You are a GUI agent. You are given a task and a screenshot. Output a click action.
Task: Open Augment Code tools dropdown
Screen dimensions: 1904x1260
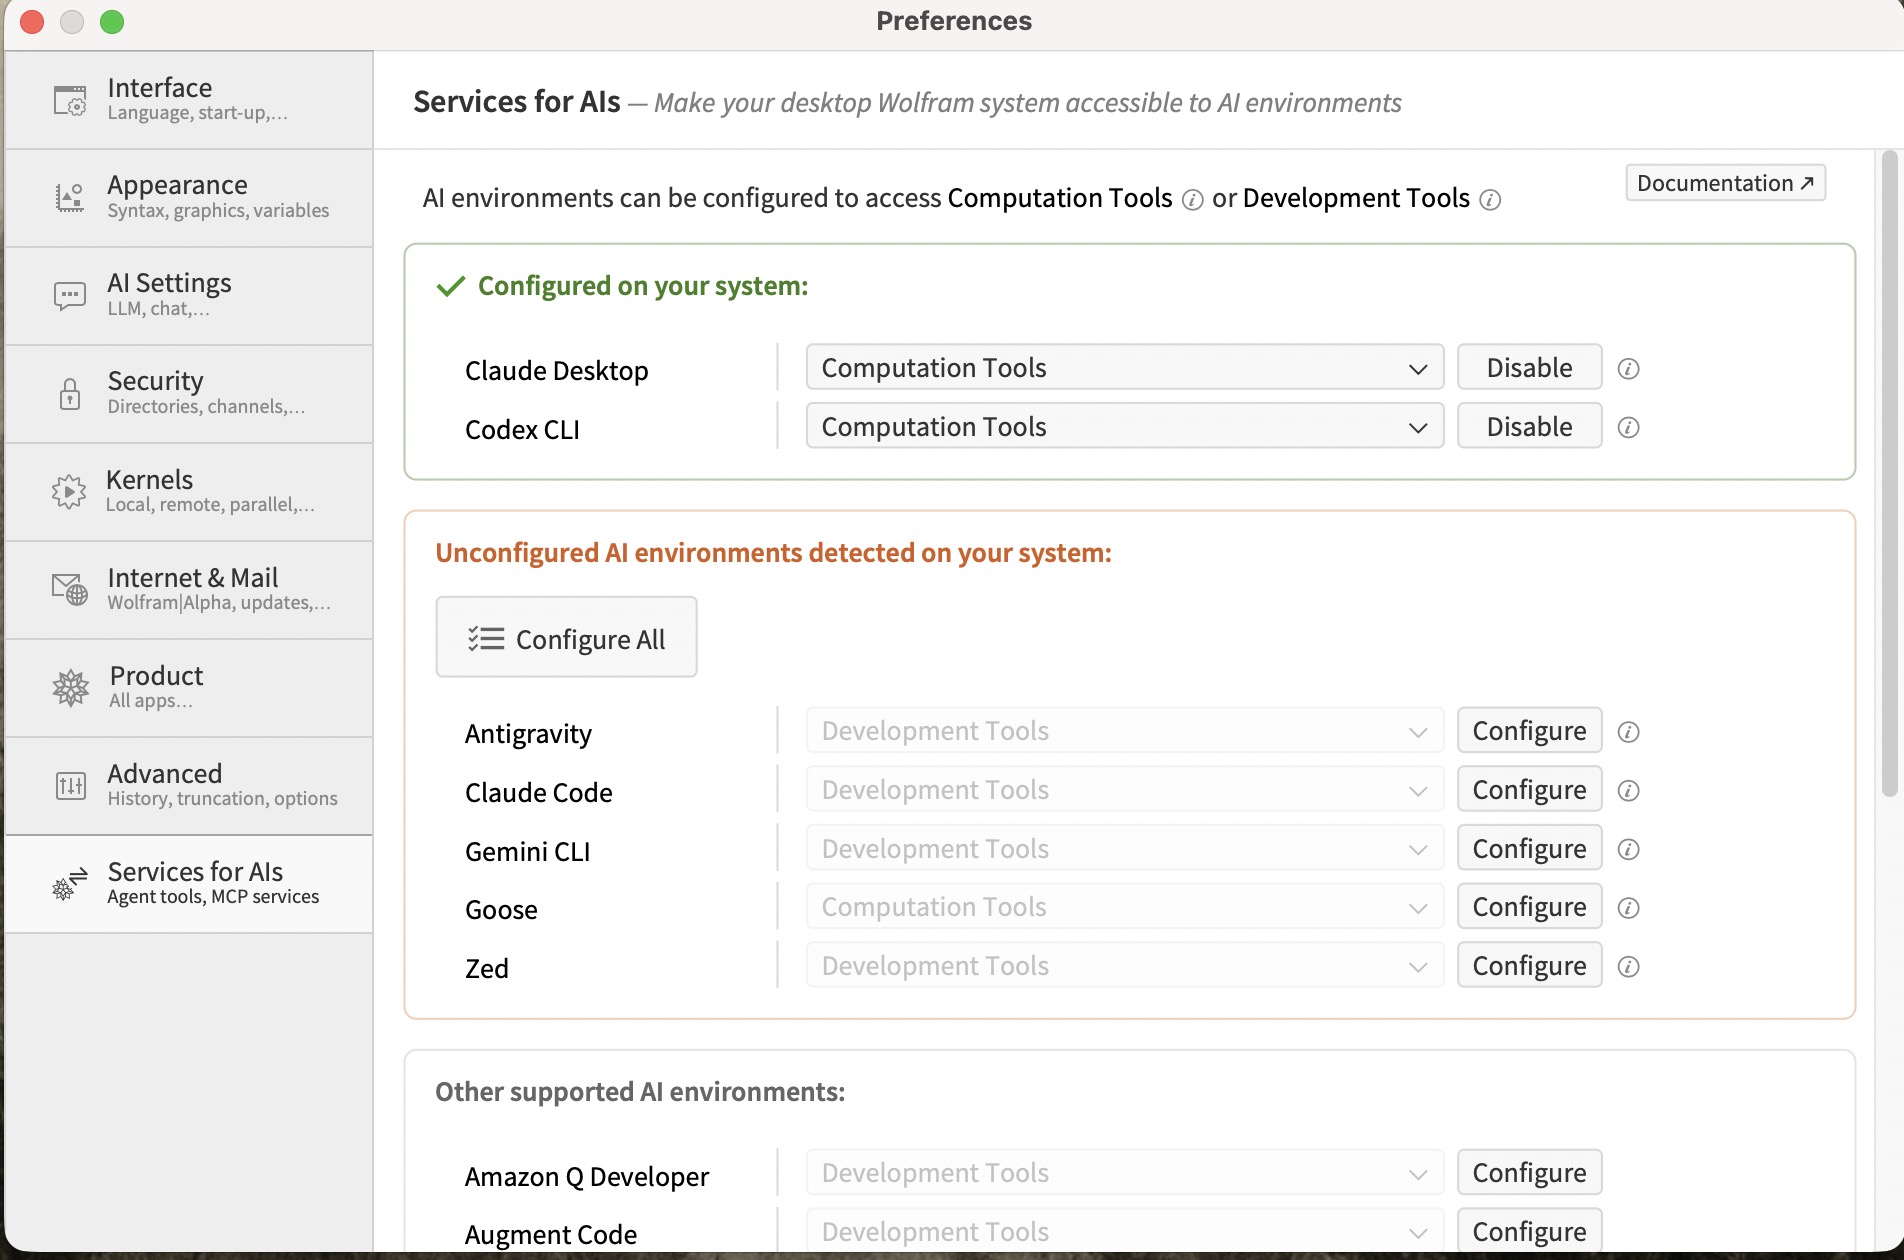click(x=1125, y=1231)
